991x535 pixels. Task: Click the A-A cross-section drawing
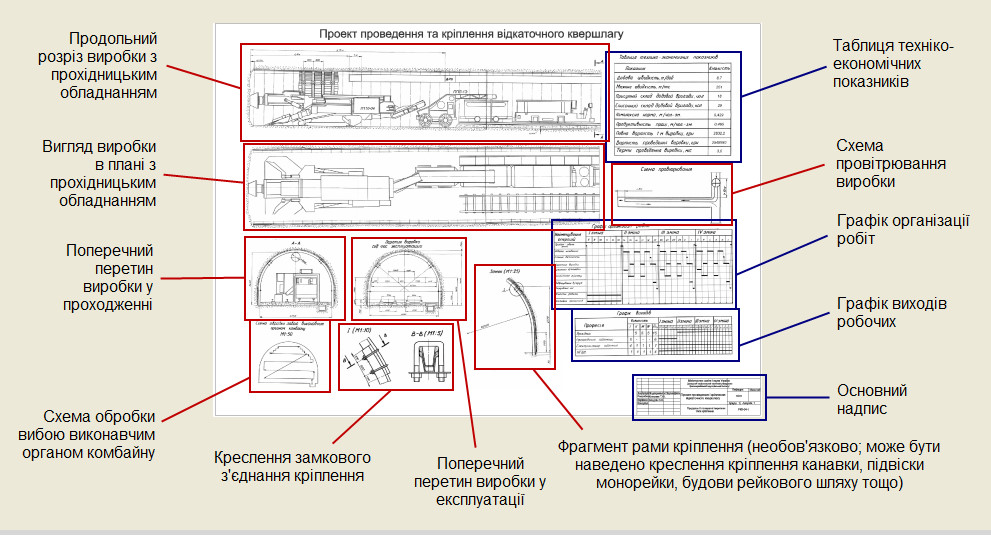click(294, 277)
